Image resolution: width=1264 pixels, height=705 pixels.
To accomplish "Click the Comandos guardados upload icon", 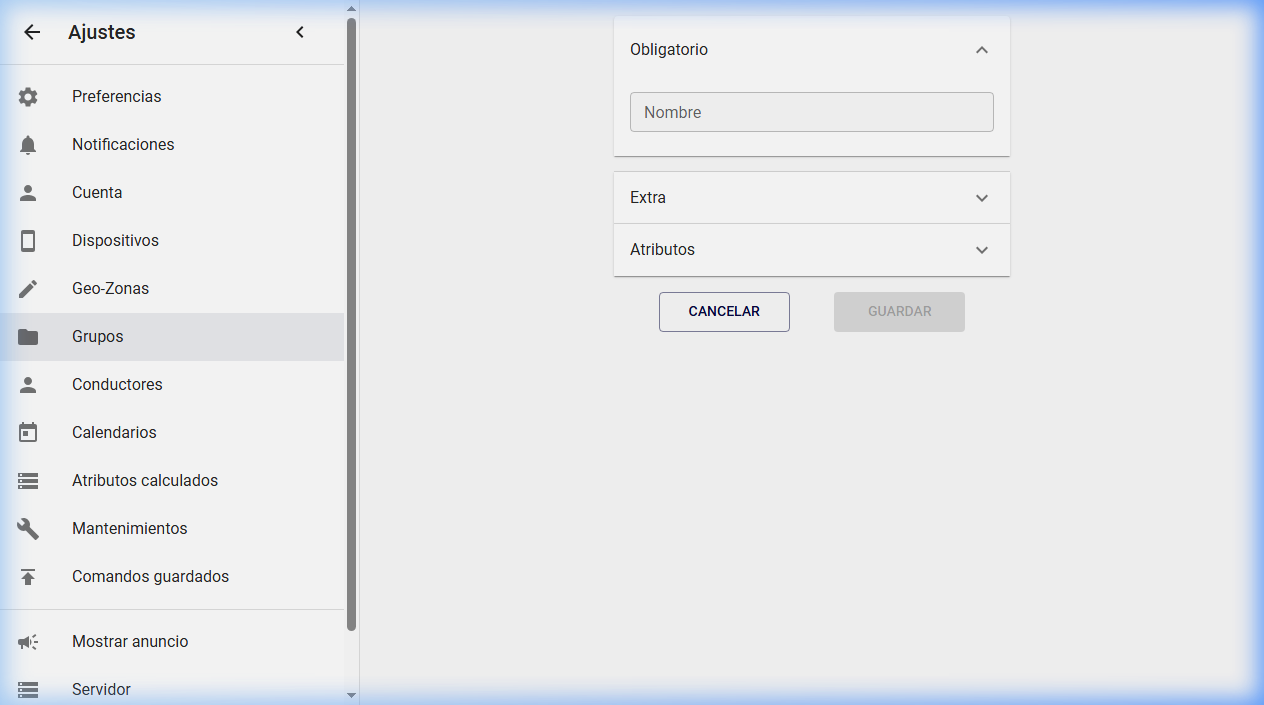I will tap(28, 577).
